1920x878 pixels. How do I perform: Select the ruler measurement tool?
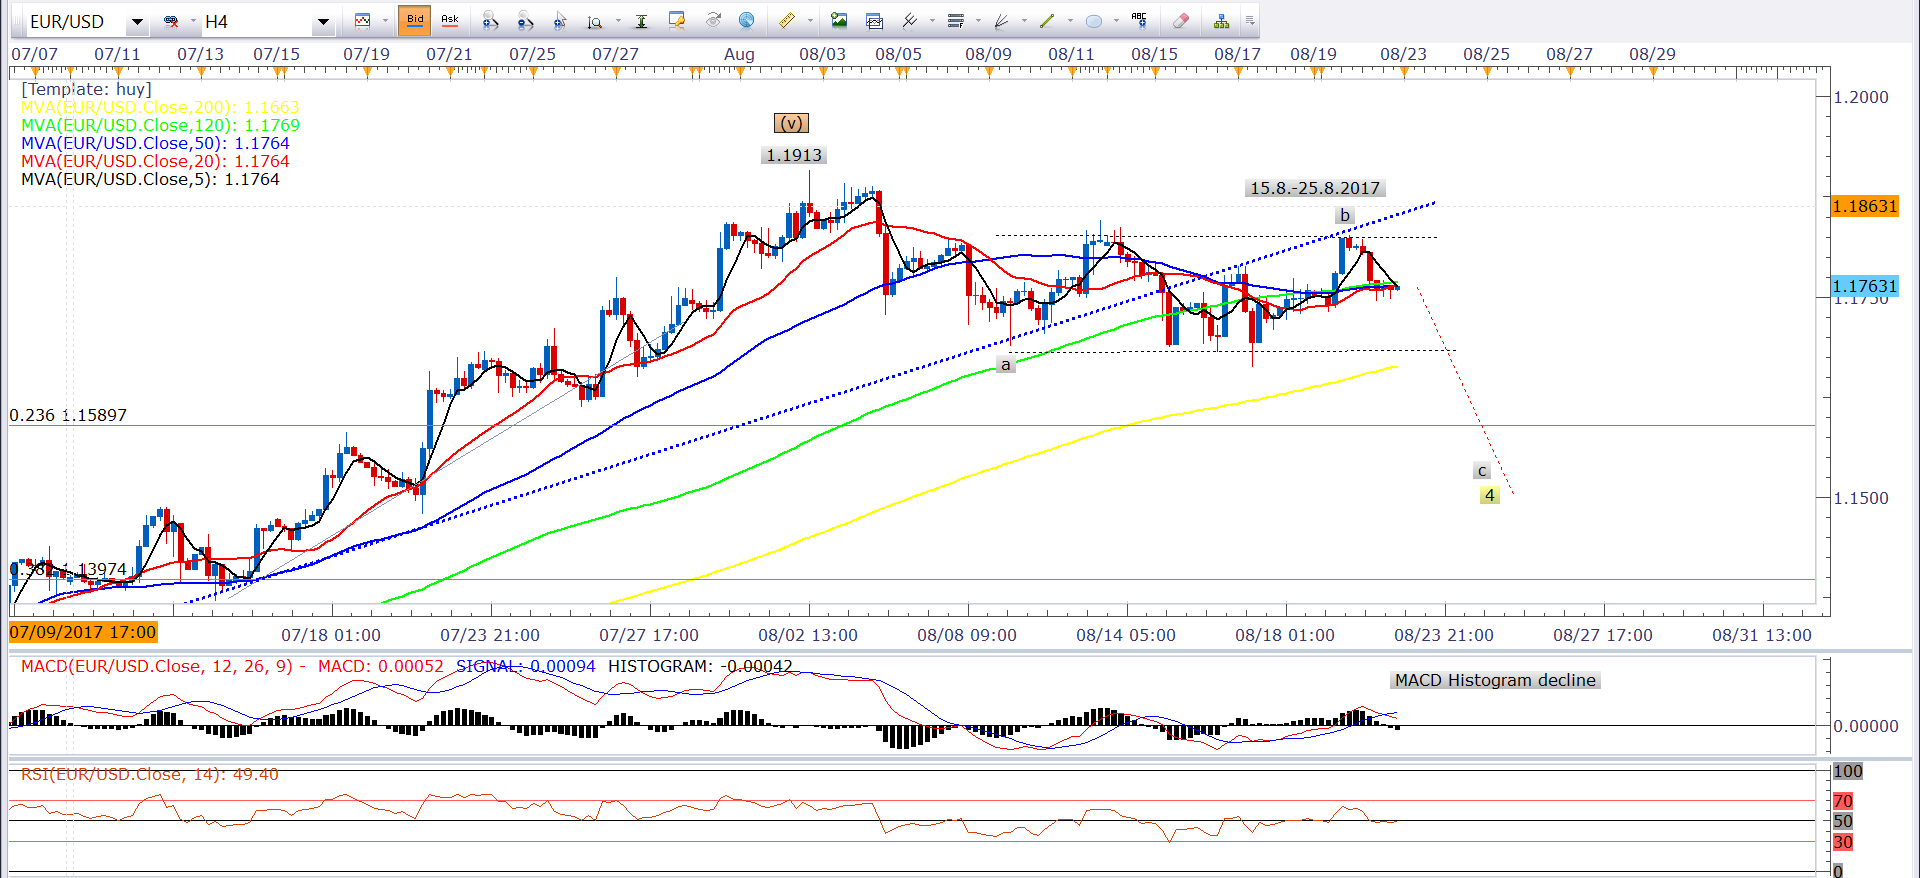pos(787,21)
